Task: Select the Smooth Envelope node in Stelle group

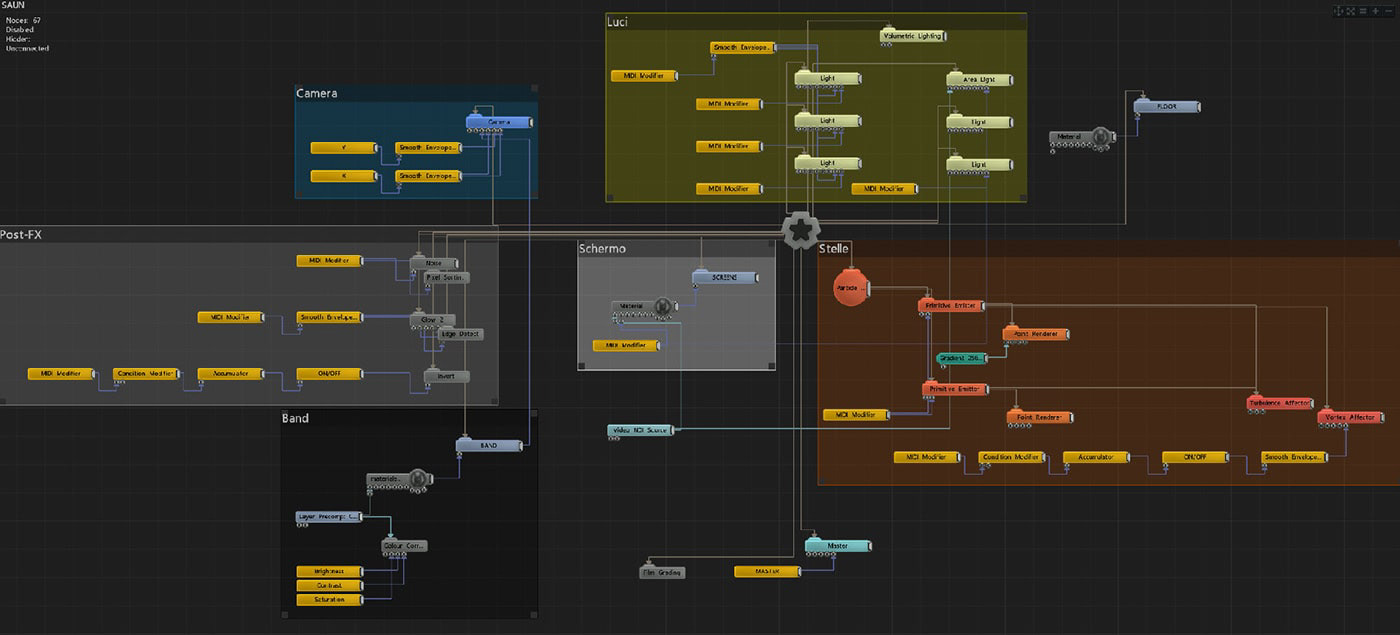Action: click(x=1294, y=457)
